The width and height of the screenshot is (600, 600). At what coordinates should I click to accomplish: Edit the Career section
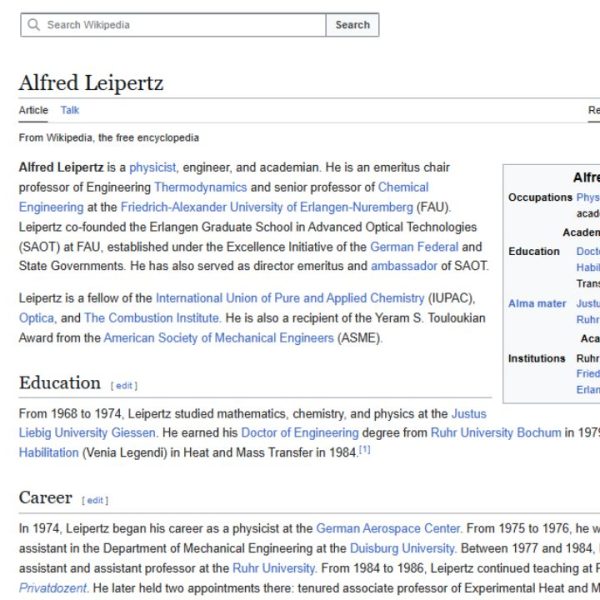95,501
